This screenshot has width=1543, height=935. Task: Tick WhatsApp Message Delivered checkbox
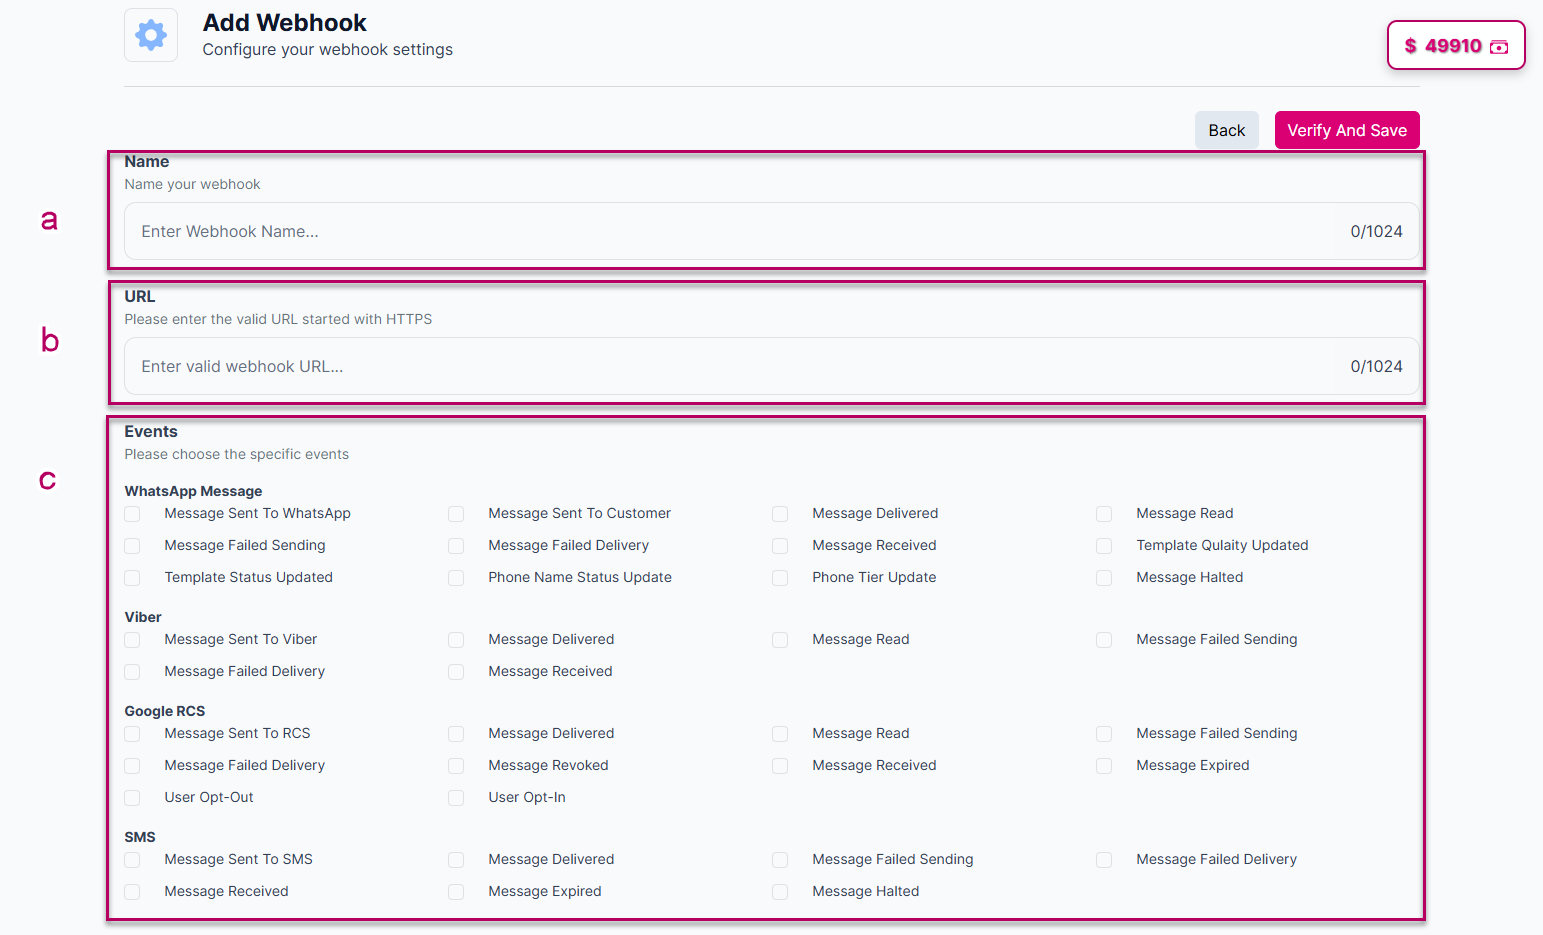coord(780,514)
